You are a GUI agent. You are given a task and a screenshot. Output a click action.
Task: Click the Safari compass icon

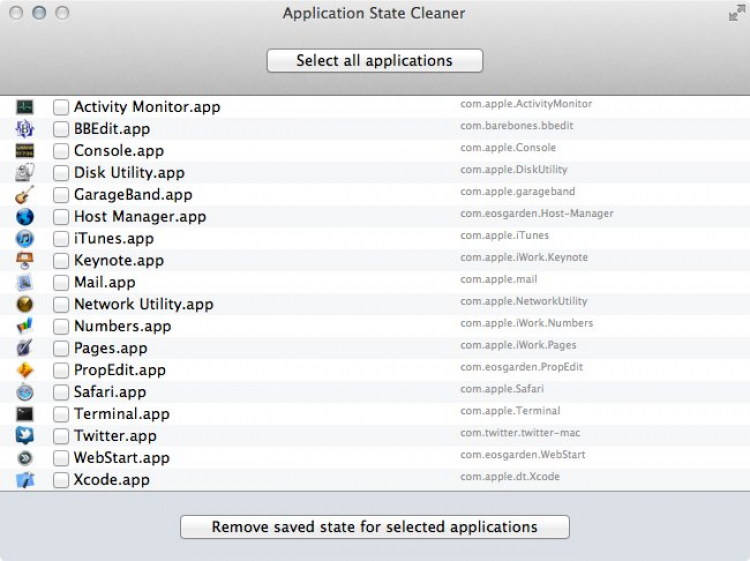(25, 392)
